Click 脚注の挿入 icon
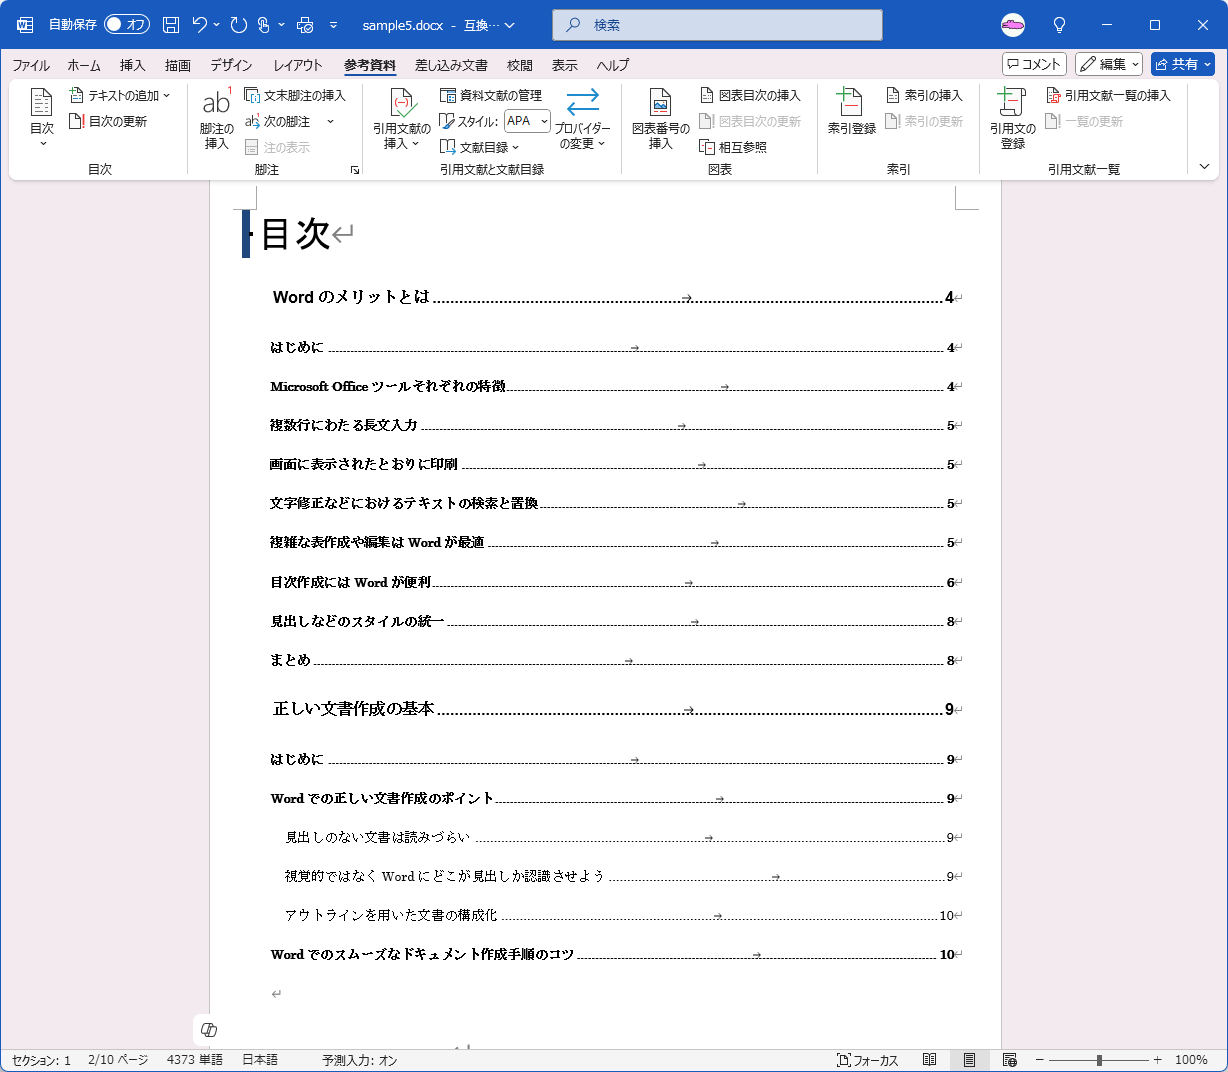 (216, 118)
